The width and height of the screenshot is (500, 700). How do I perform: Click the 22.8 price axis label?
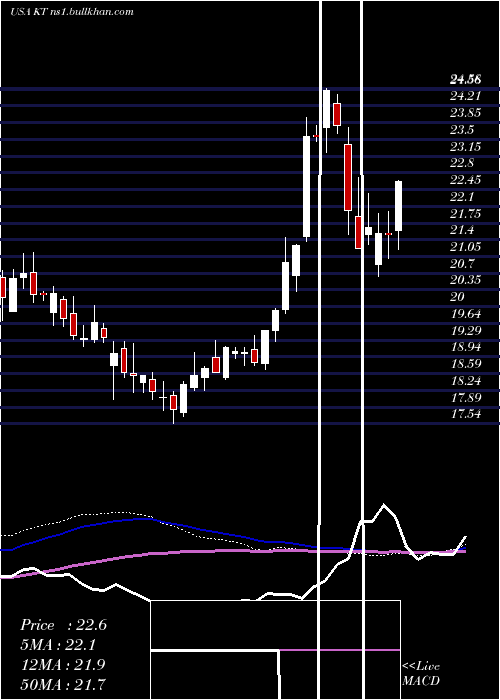(x=462, y=163)
